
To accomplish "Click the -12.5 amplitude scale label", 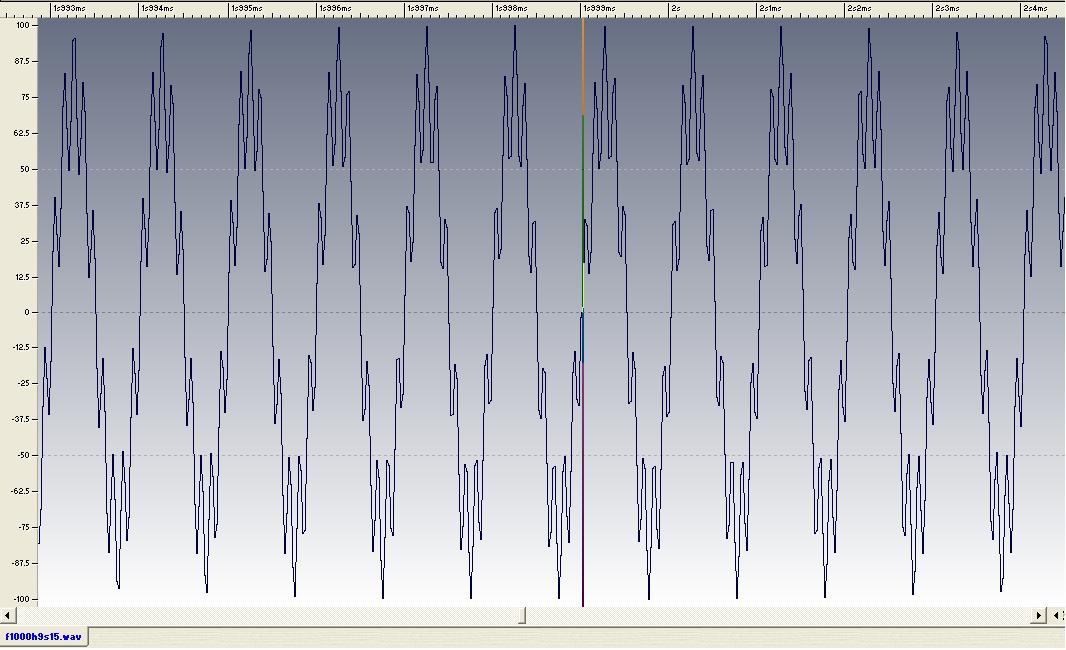I will [x=20, y=347].
